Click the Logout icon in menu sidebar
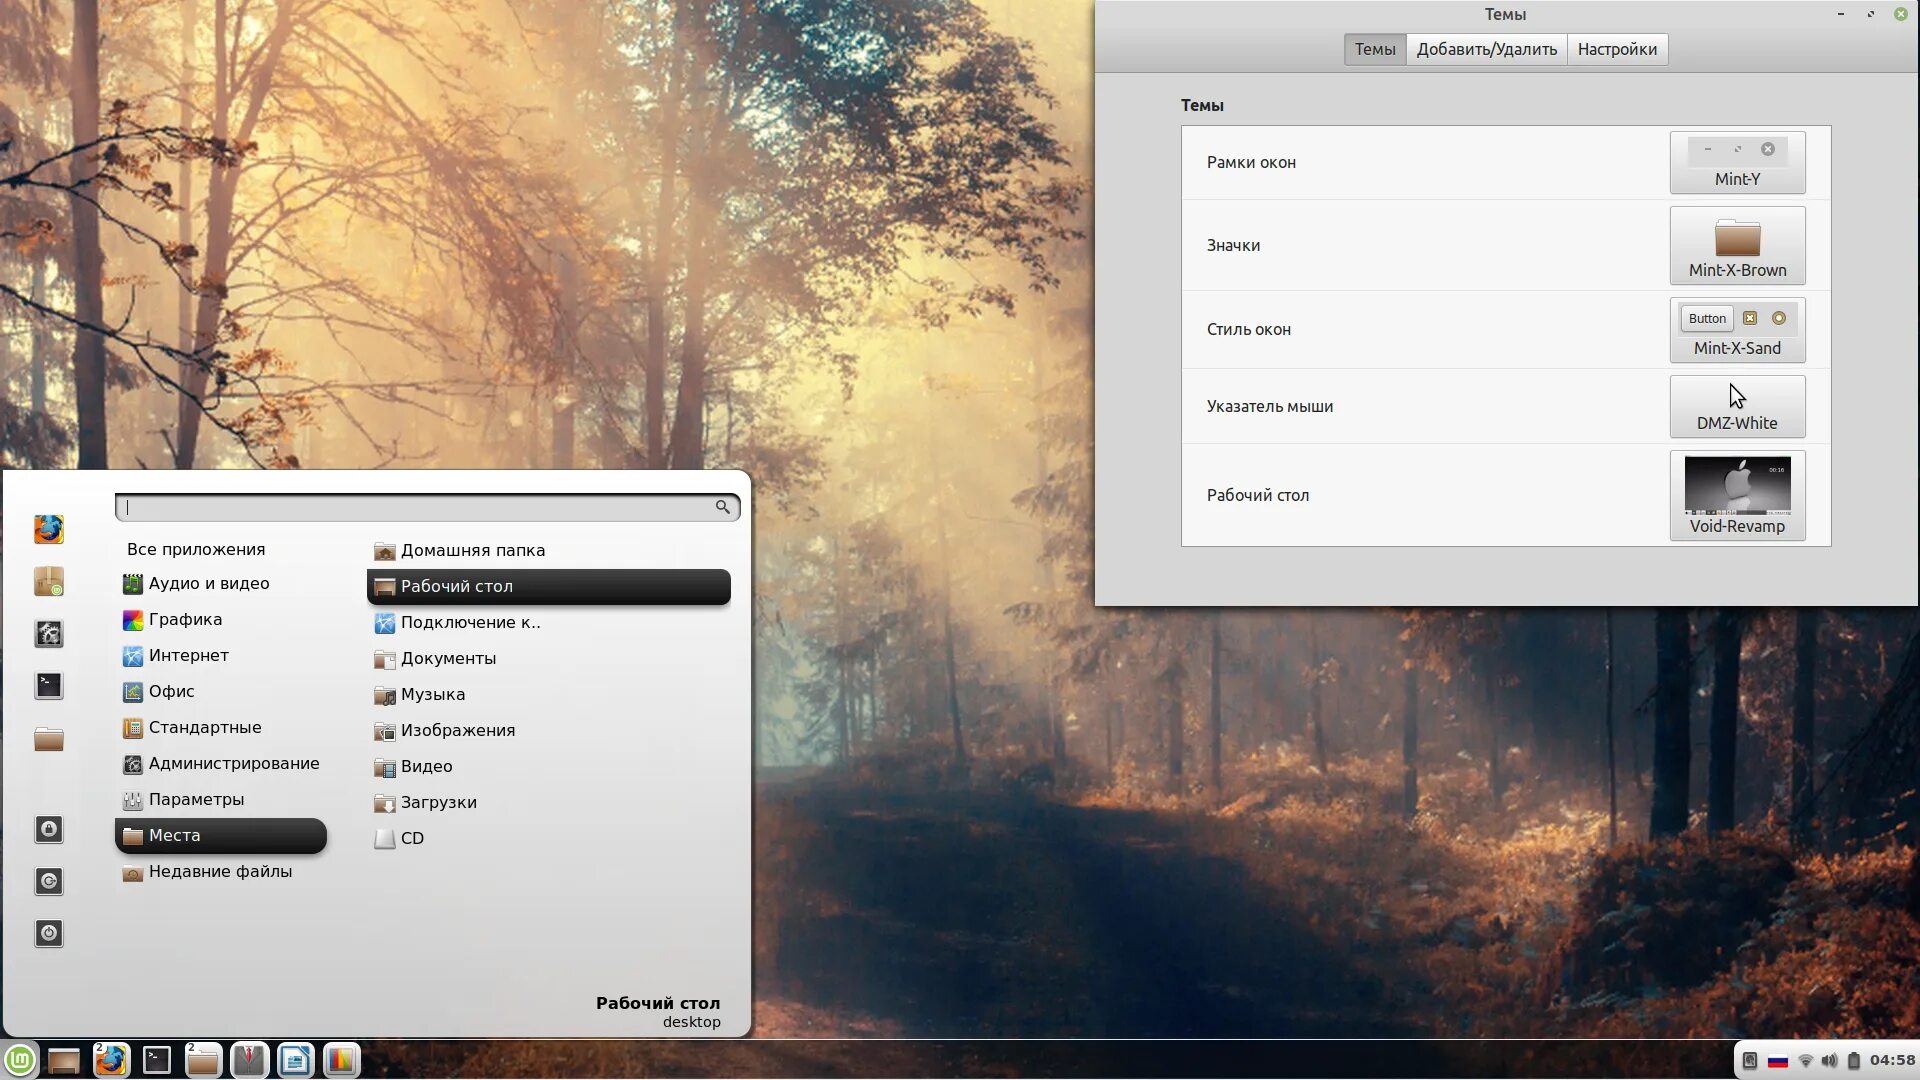Screen dimensions: 1920x1080 [x=48, y=881]
